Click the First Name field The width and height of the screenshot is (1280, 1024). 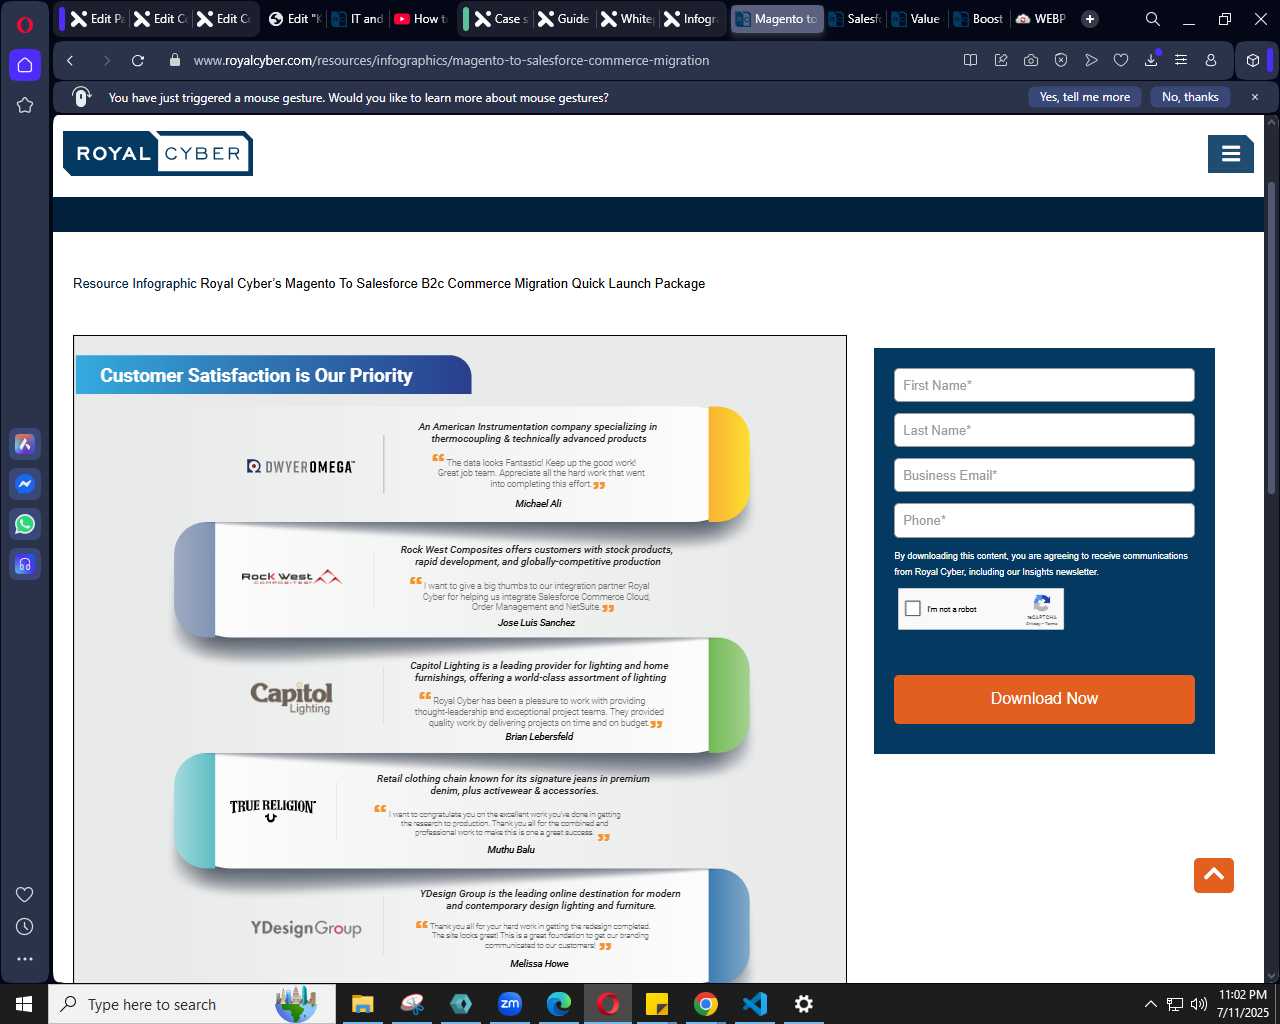(1044, 385)
